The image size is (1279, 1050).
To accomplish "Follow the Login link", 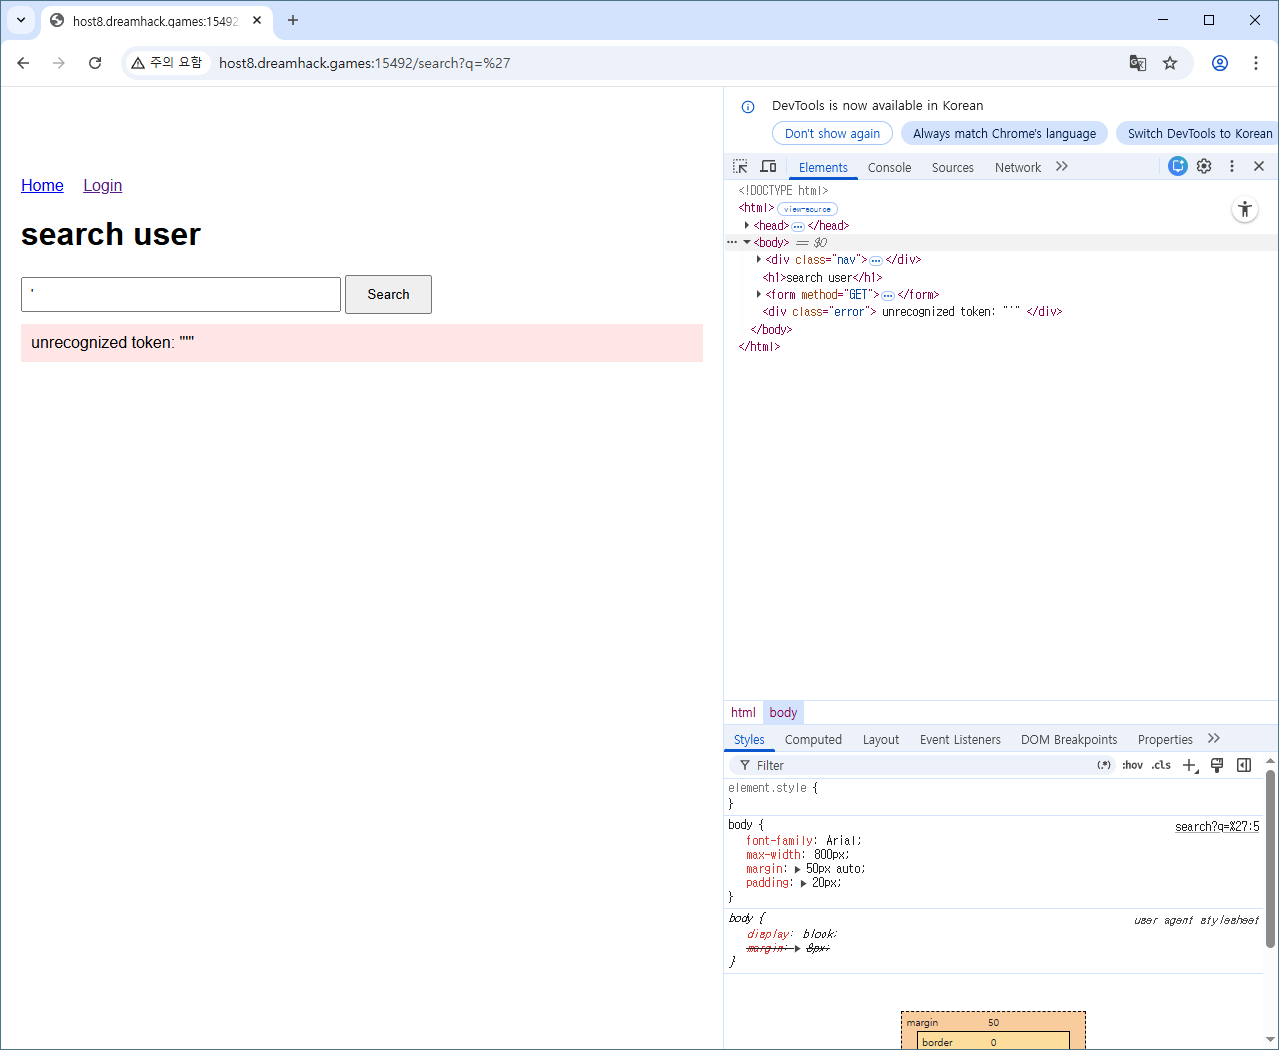I will 102,186.
